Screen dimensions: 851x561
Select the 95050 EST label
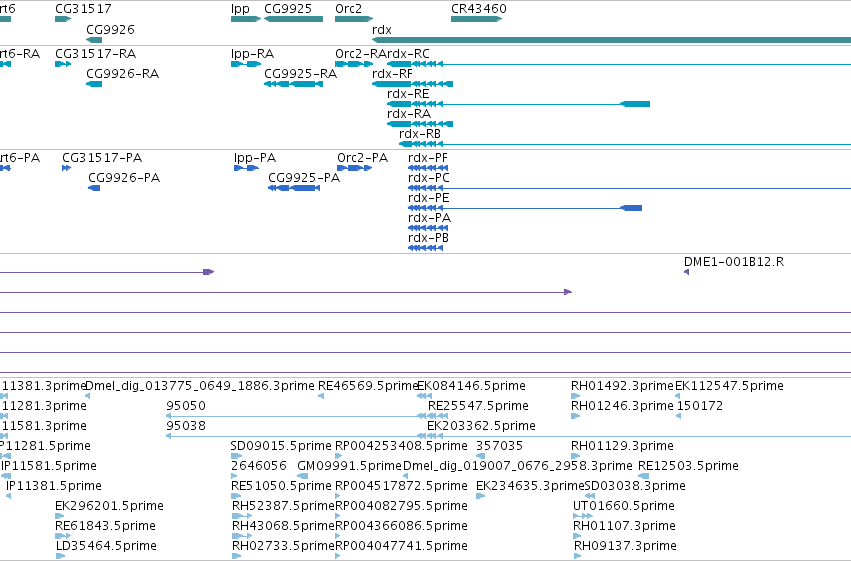tap(186, 406)
